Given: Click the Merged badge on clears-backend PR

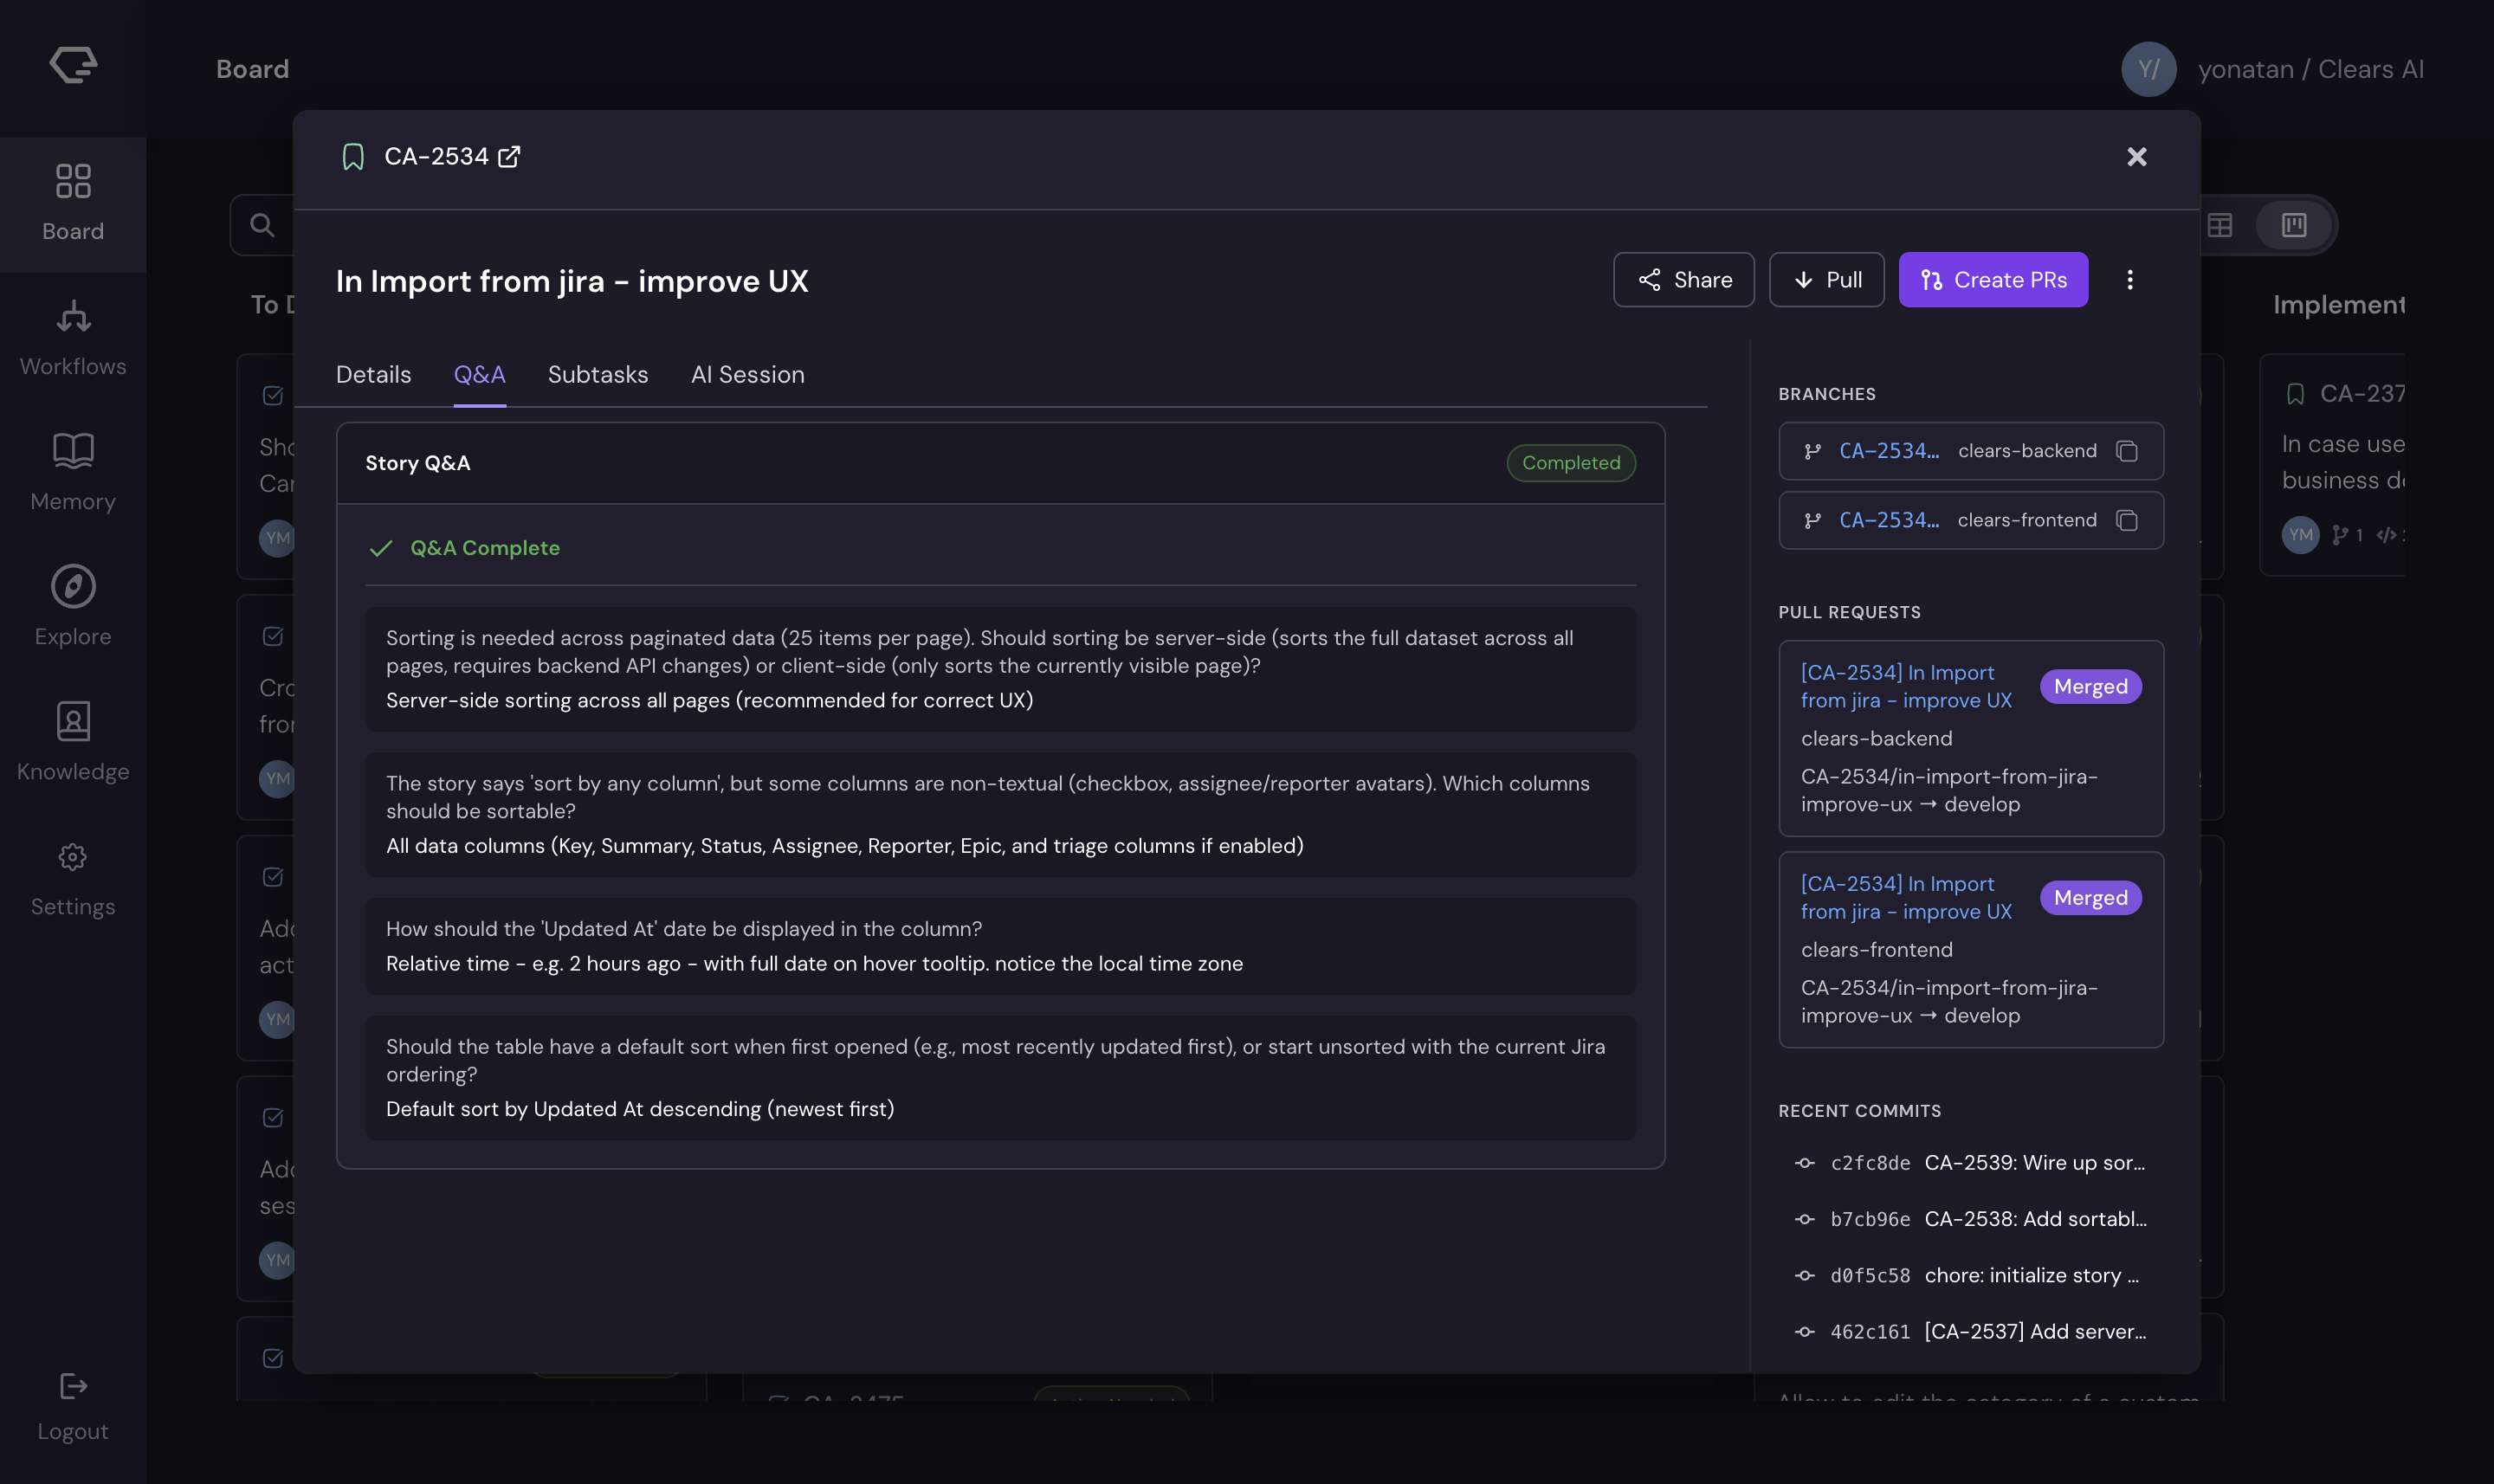Looking at the screenshot, I should [x=2090, y=687].
